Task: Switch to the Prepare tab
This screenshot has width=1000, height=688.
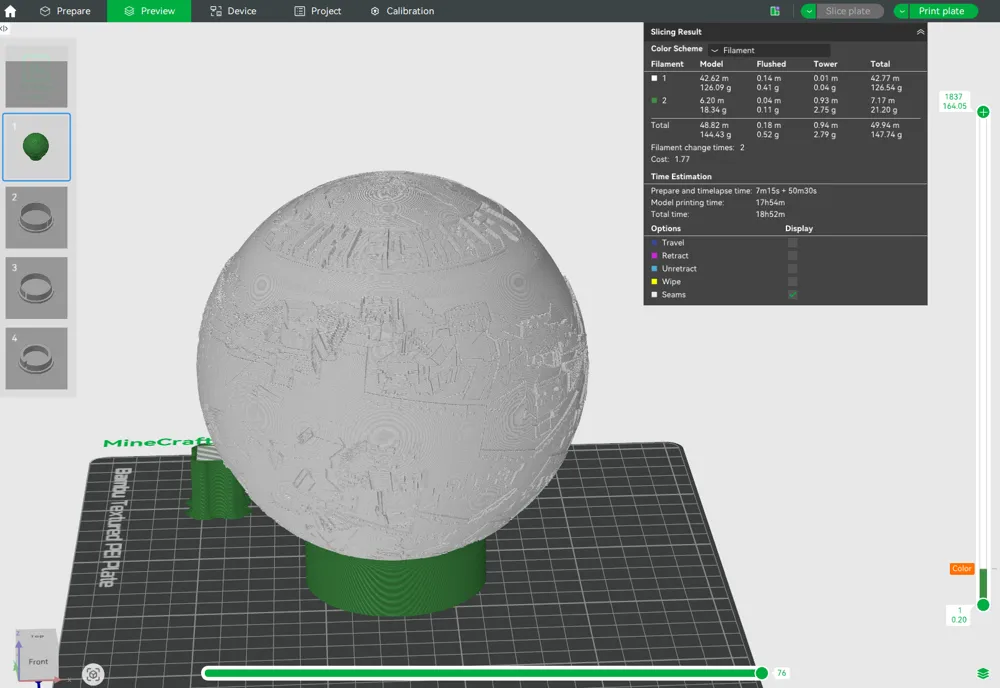Action: 65,11
